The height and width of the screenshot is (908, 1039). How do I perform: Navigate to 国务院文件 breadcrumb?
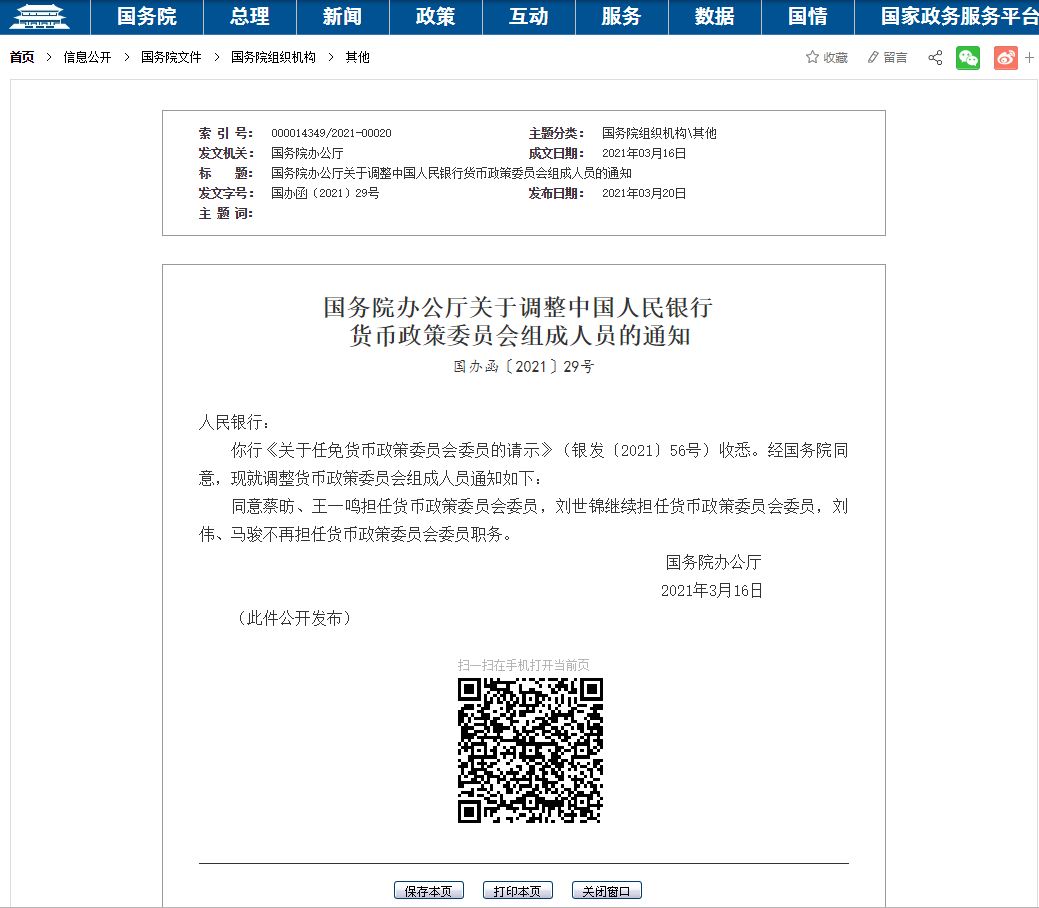pos(171,58)
